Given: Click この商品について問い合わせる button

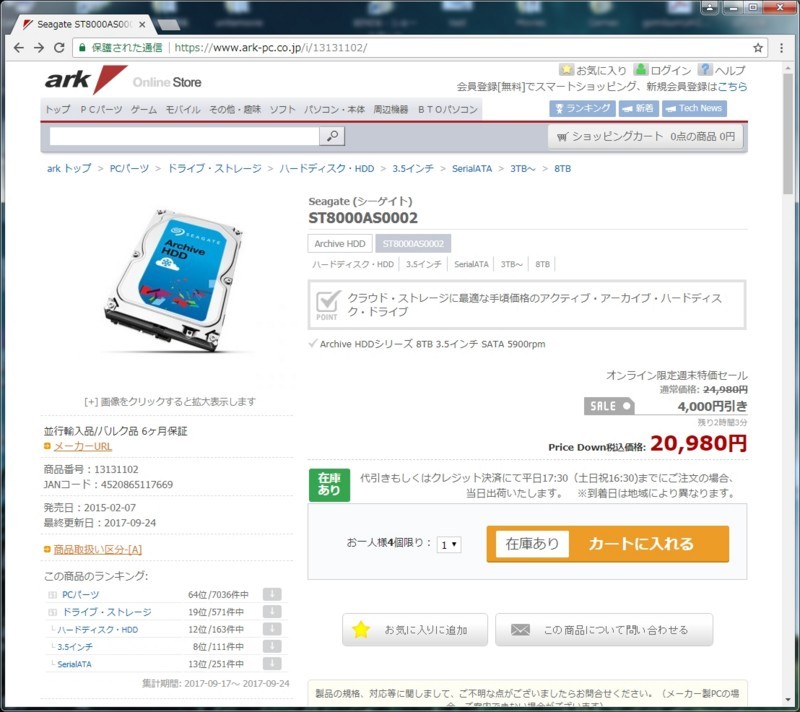Looking at the screenshot, I should click(x=604, y=630).
